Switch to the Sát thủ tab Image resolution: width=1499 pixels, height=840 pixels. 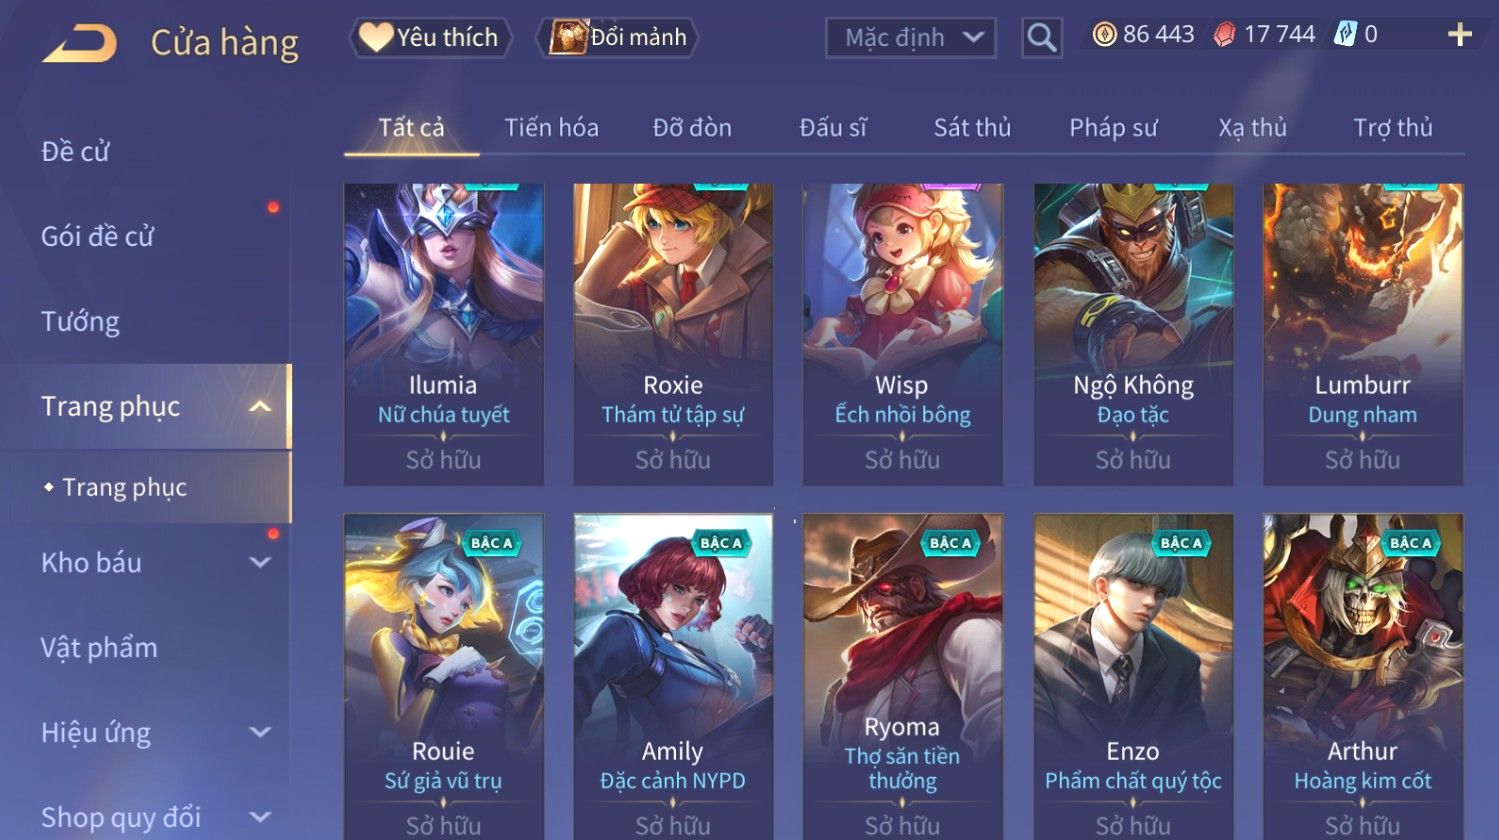pyautogui.click(x=972, y=128)
